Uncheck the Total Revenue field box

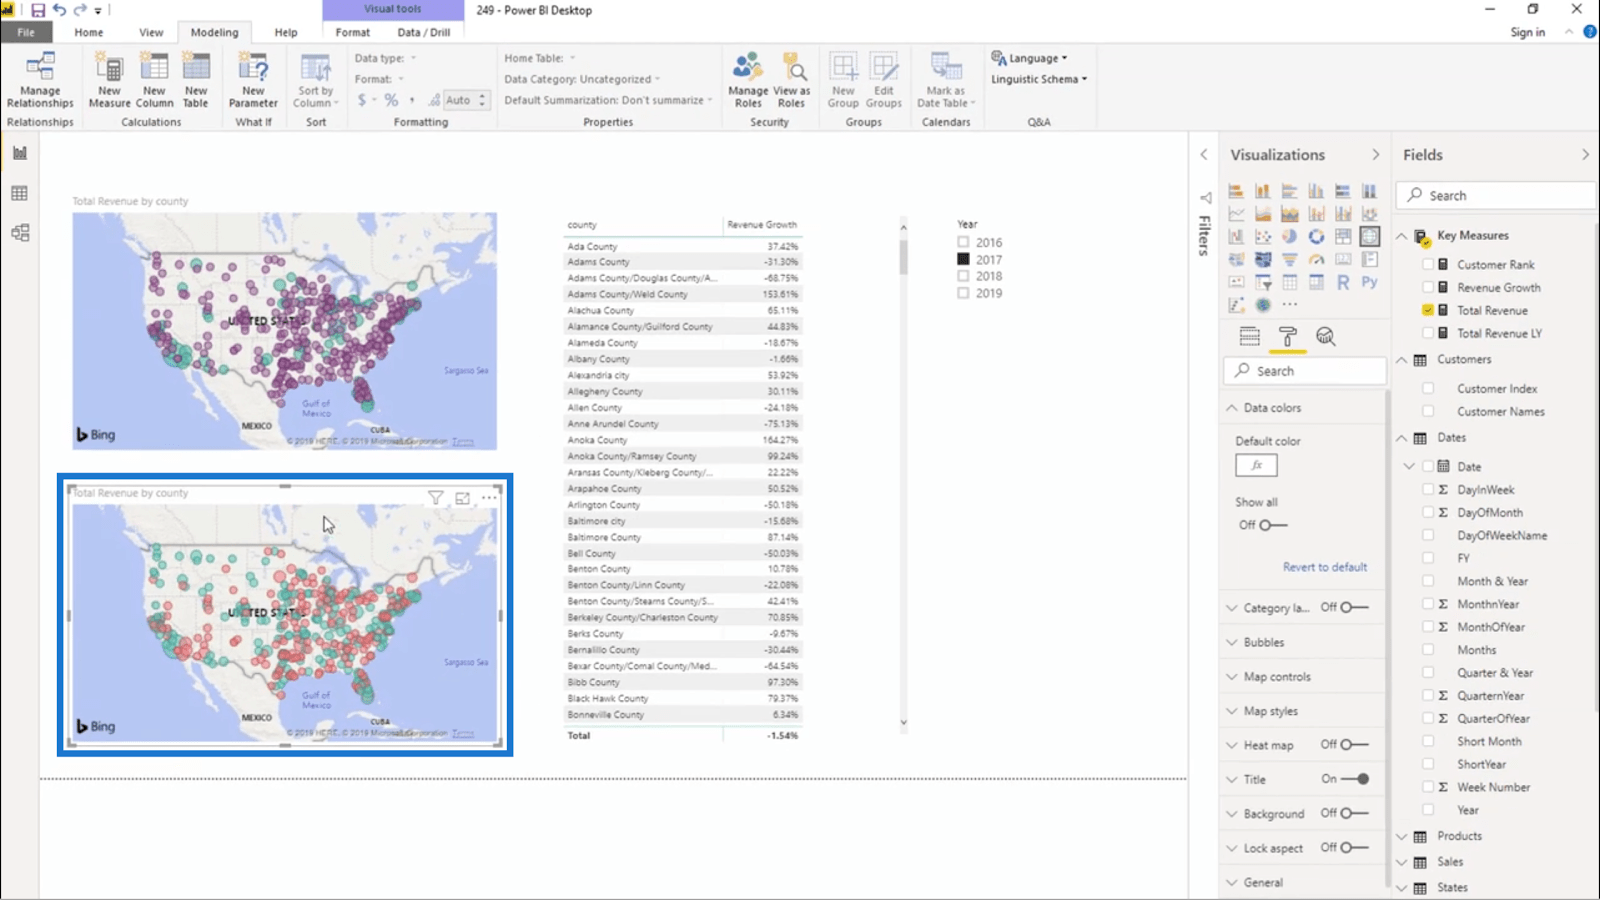tap(1428, 310)
